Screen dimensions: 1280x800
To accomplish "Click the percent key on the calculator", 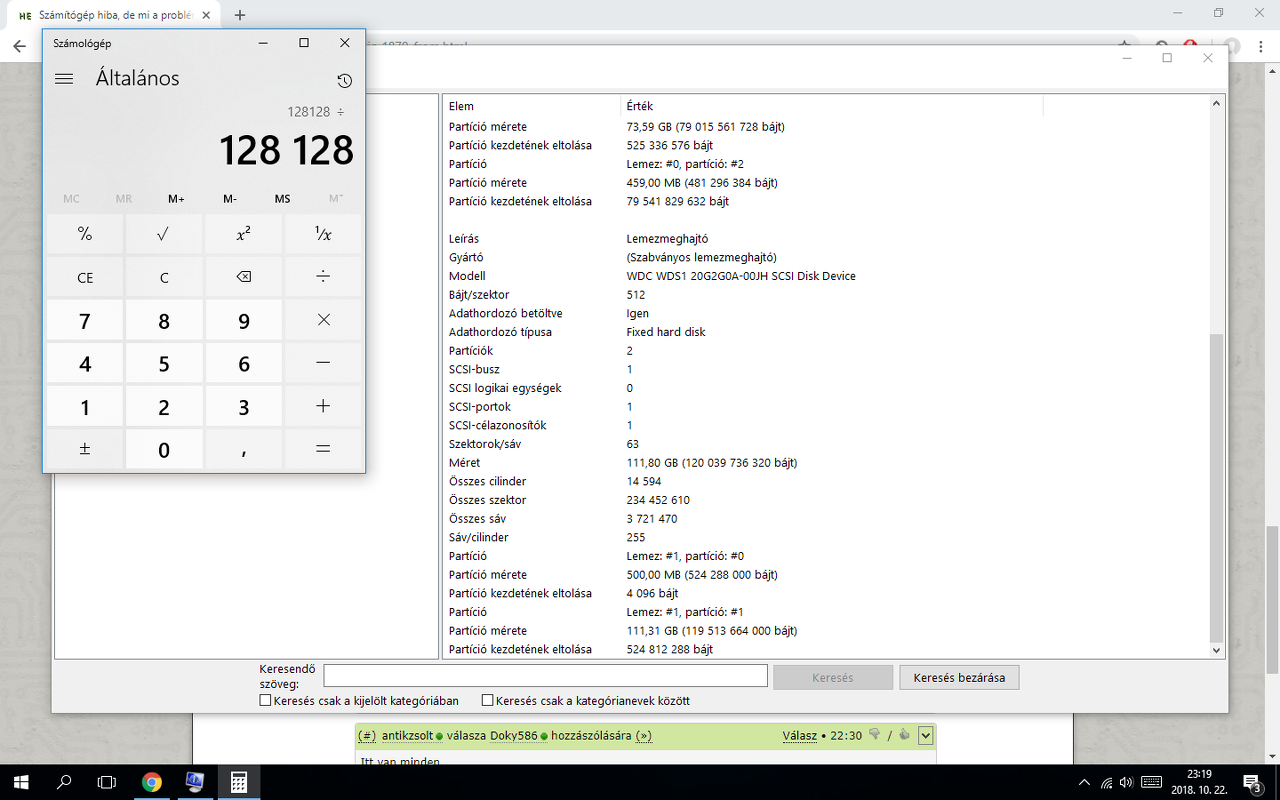I will click(85, 234).
